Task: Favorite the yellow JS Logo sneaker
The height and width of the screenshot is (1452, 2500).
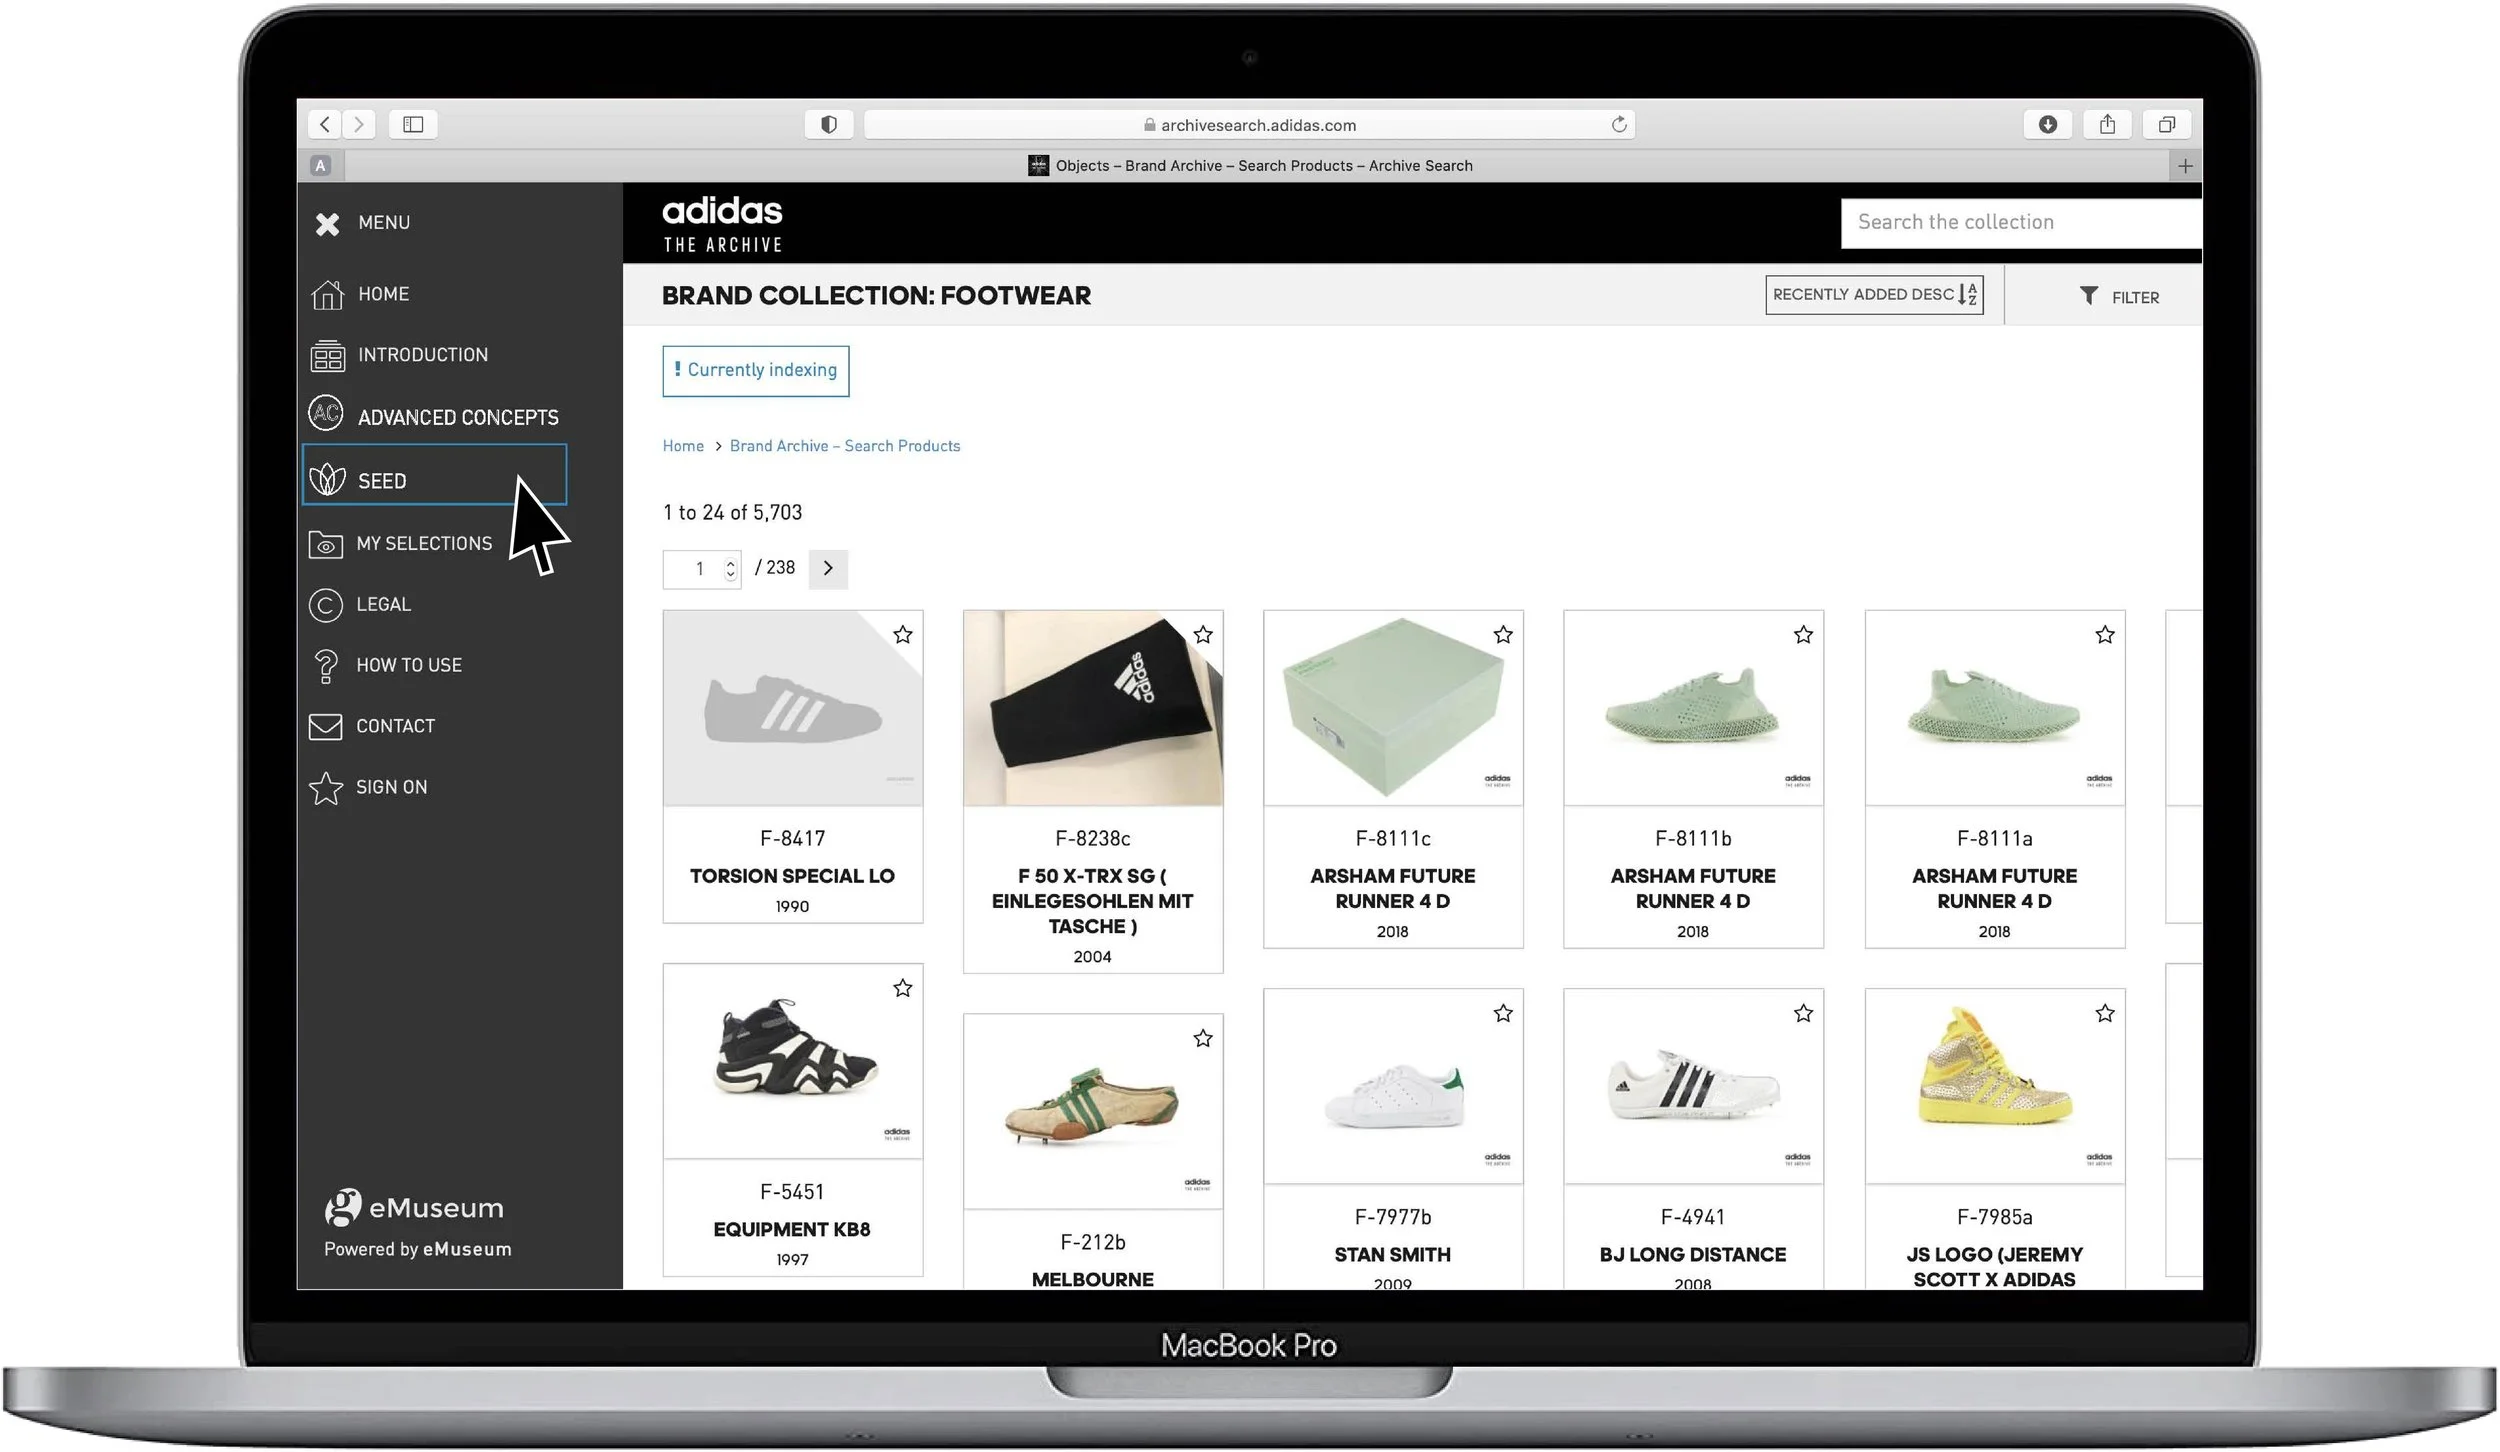Action: point(2105,1013)
